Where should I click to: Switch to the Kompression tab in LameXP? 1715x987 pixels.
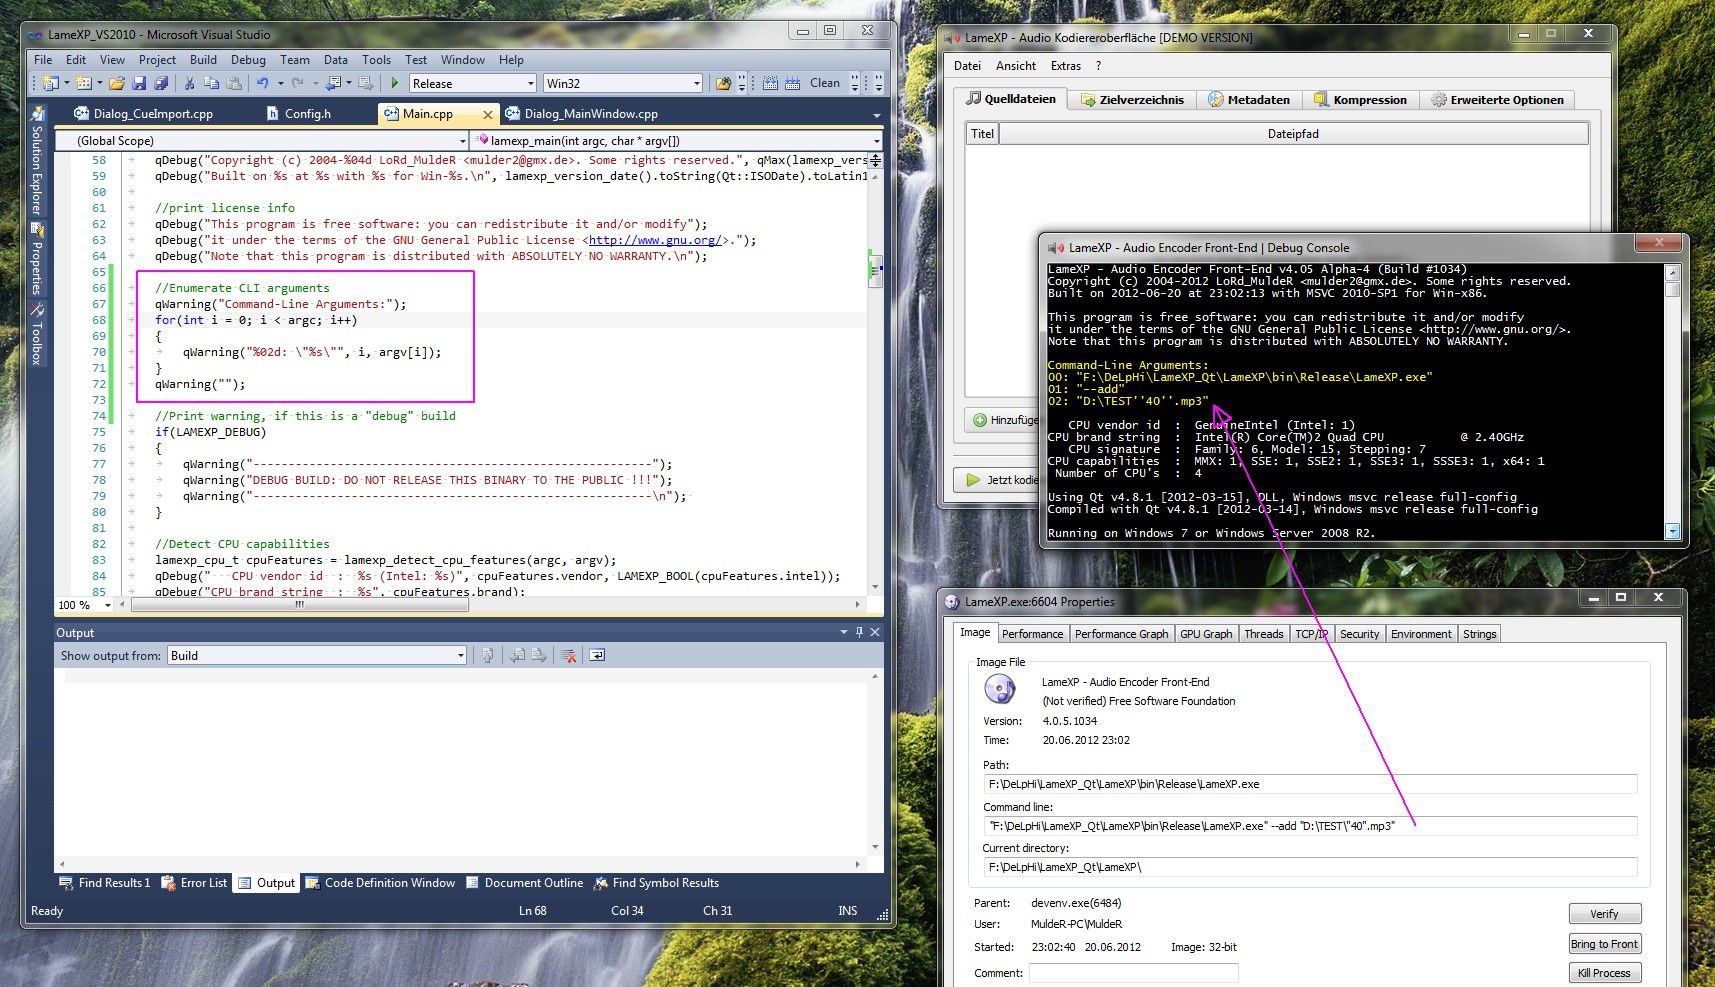pos(1360,100)
